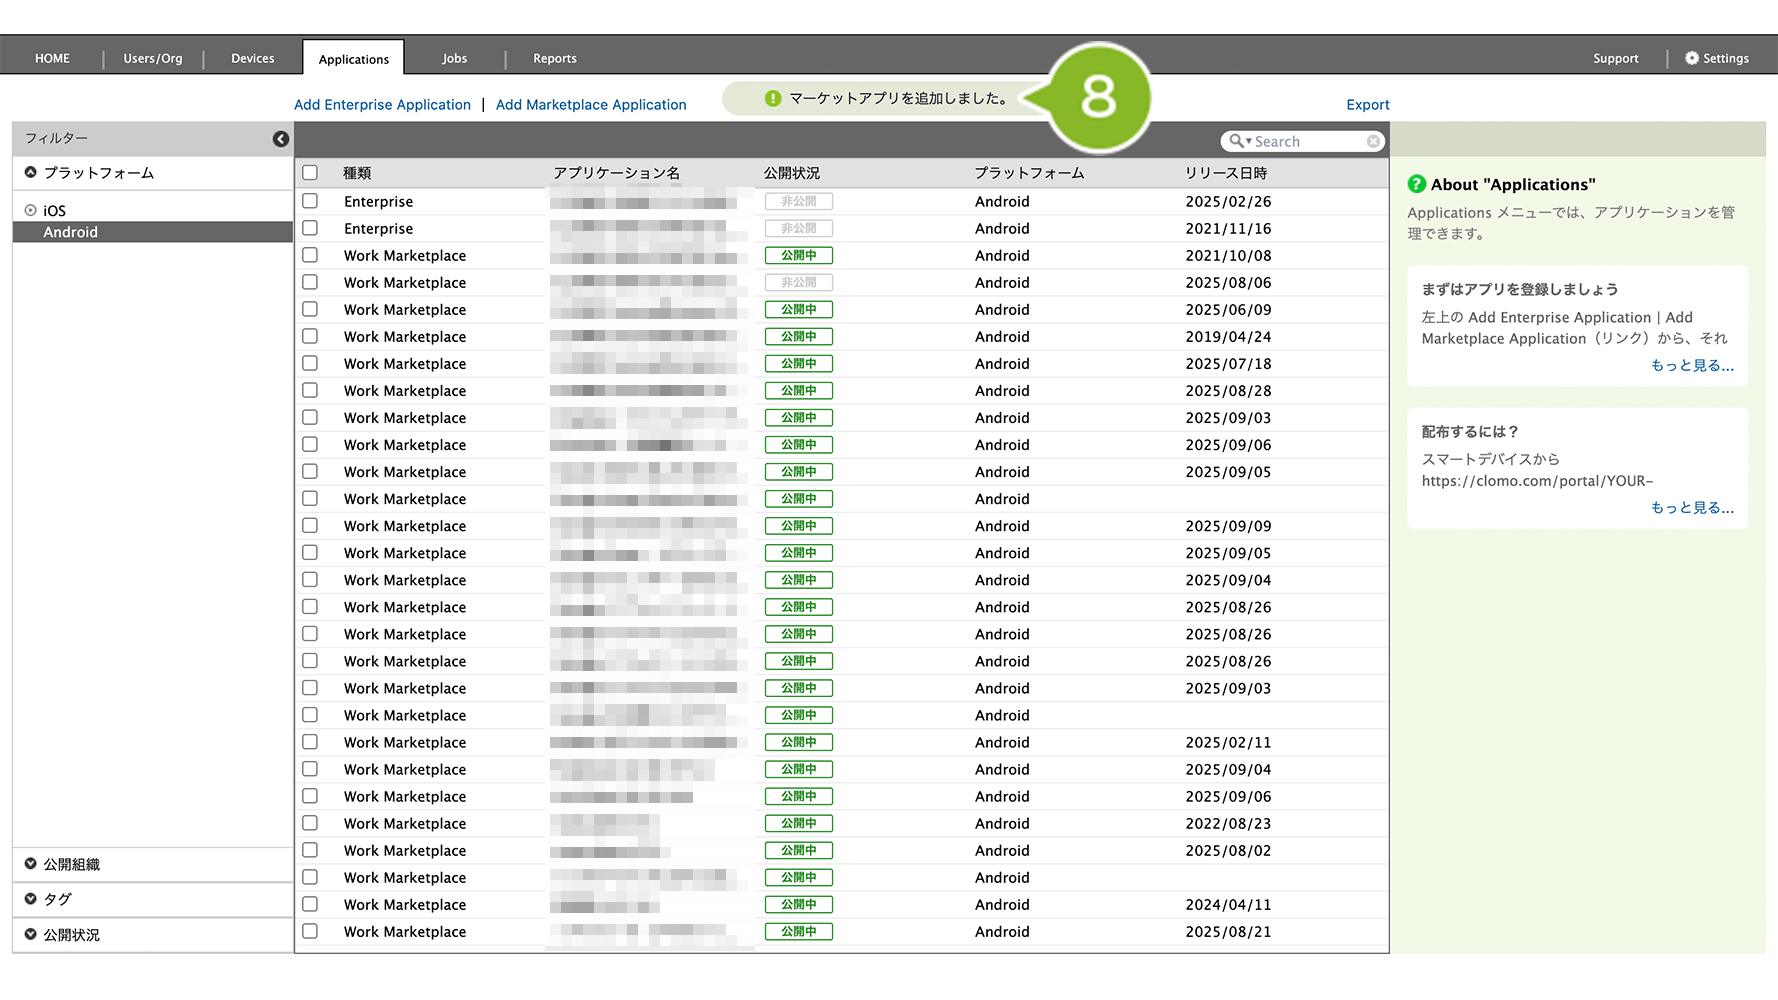Click the green notification alert icon
The height and width of the screenshot is (1000, 1778).
click(772, 98)
